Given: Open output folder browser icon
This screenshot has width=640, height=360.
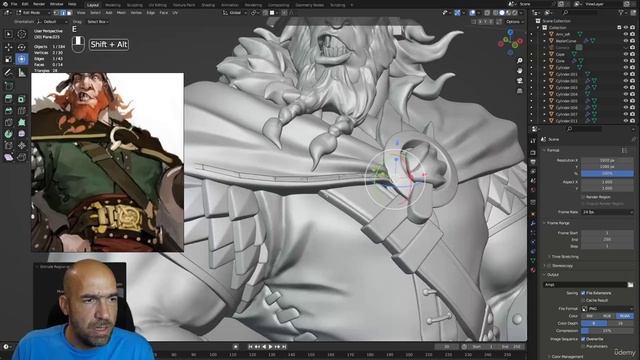Looking at the screenshot, I should [631, 284].
